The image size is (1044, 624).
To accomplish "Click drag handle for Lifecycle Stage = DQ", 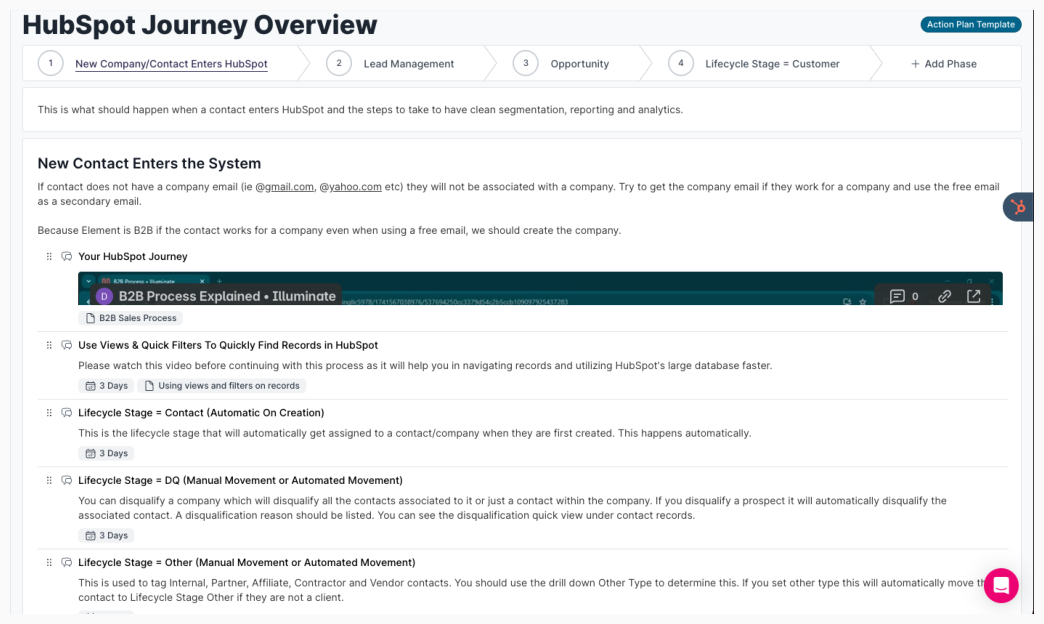I will point(49,480).
